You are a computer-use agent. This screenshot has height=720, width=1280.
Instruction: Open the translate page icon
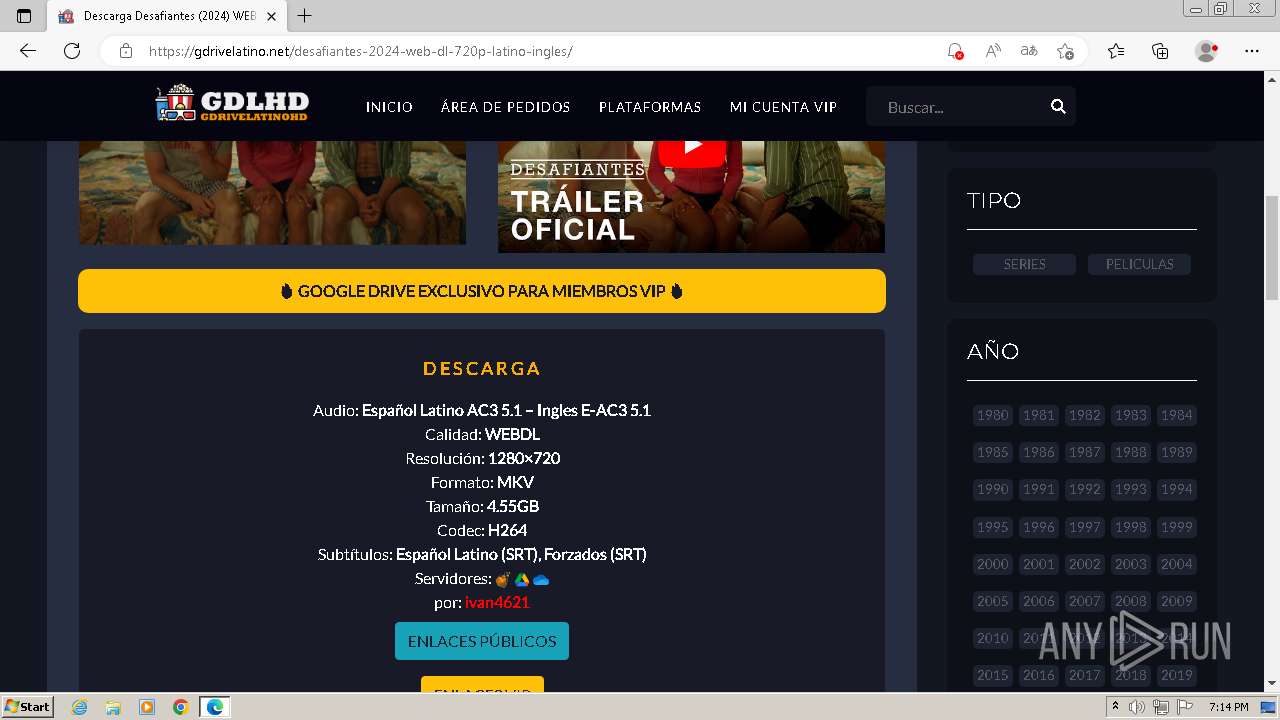point(1029,51)
